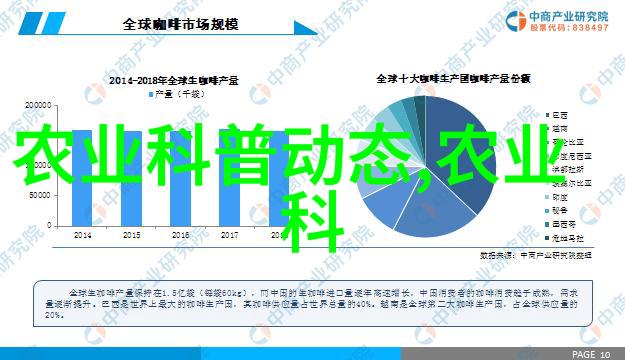This screenshot has height=360, width=625.
Task: Click the 中商产业研究院 logo icon
Action: 516,20
